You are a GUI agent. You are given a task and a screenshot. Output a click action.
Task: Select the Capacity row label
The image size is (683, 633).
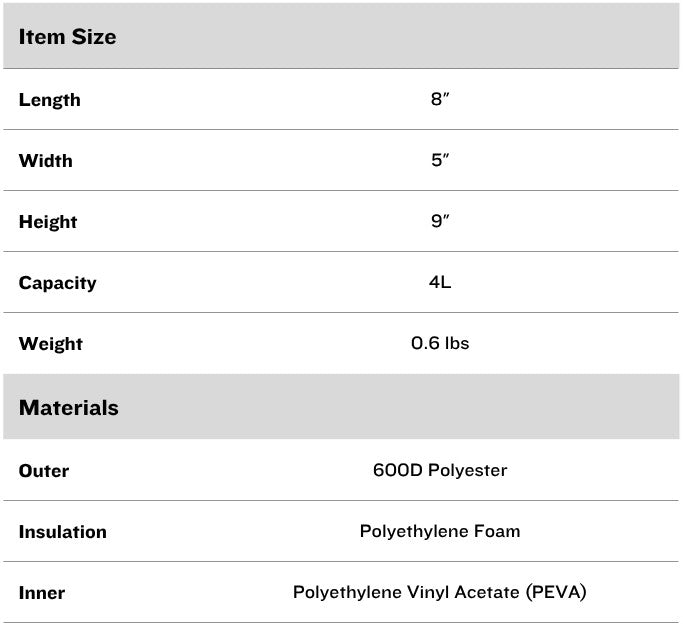(57, 283)
